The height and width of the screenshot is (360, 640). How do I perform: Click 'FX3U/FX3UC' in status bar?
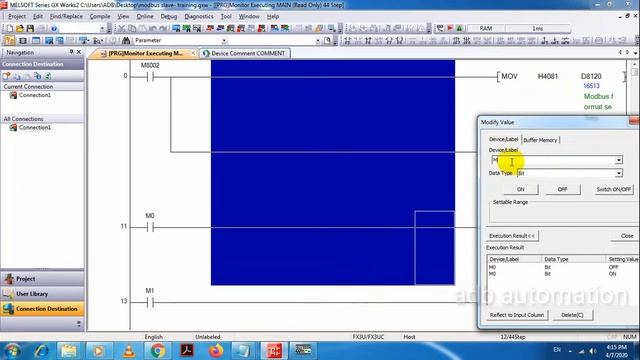[368, 337]
